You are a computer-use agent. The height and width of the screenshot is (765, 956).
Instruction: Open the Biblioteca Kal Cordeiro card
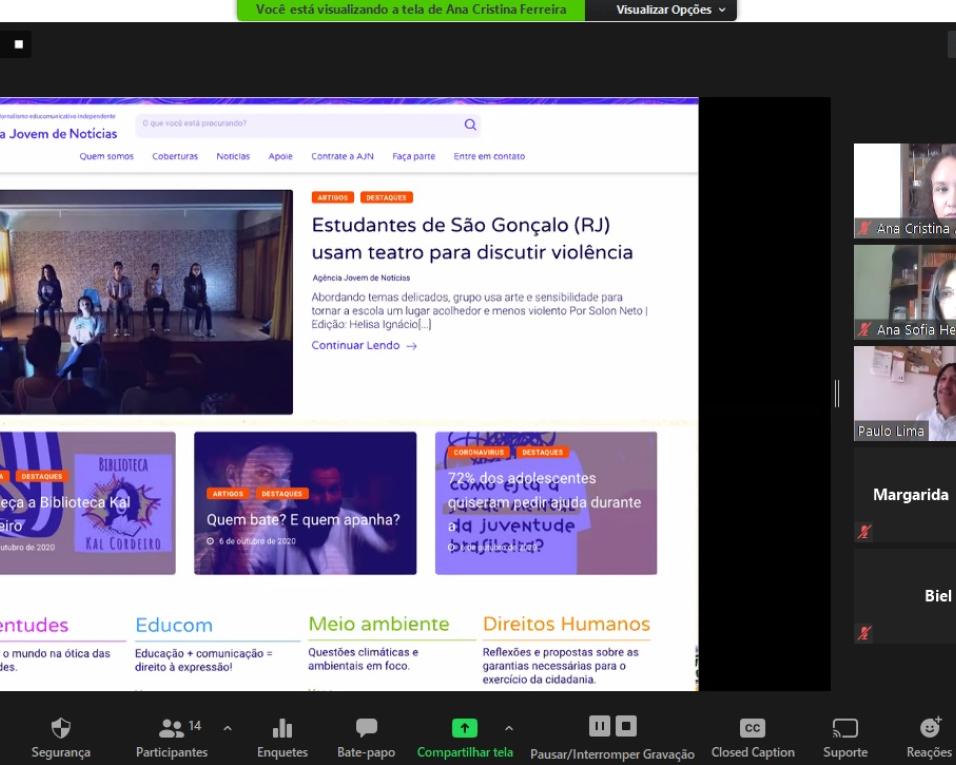tap(87, 503)
